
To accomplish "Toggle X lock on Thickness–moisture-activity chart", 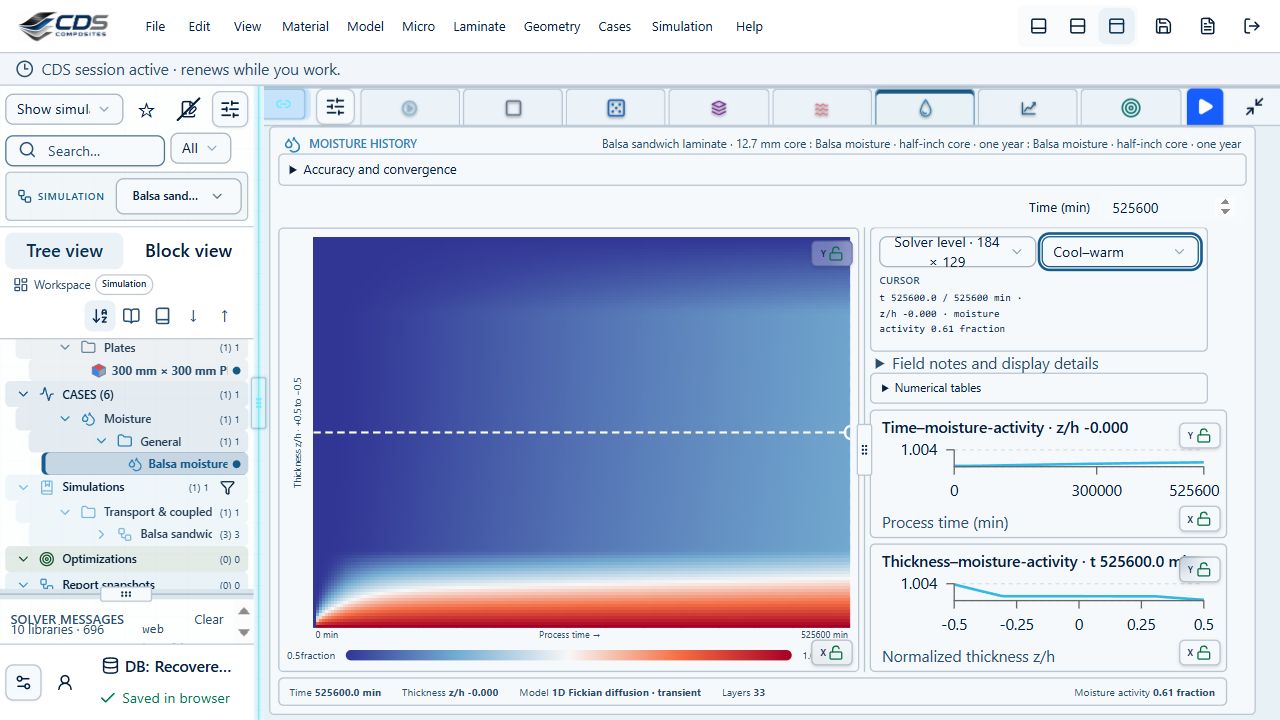I will tap(1200, 653).
